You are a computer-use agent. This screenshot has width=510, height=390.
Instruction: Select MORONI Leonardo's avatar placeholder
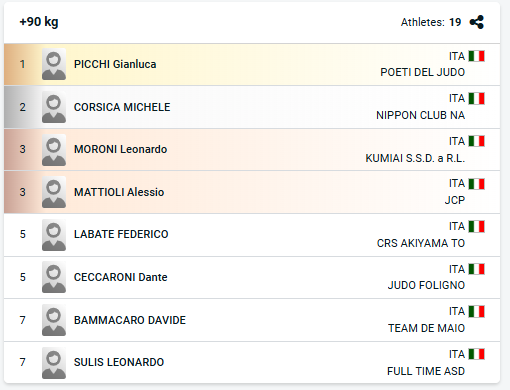pyautogui.click(x=54, y=149)
